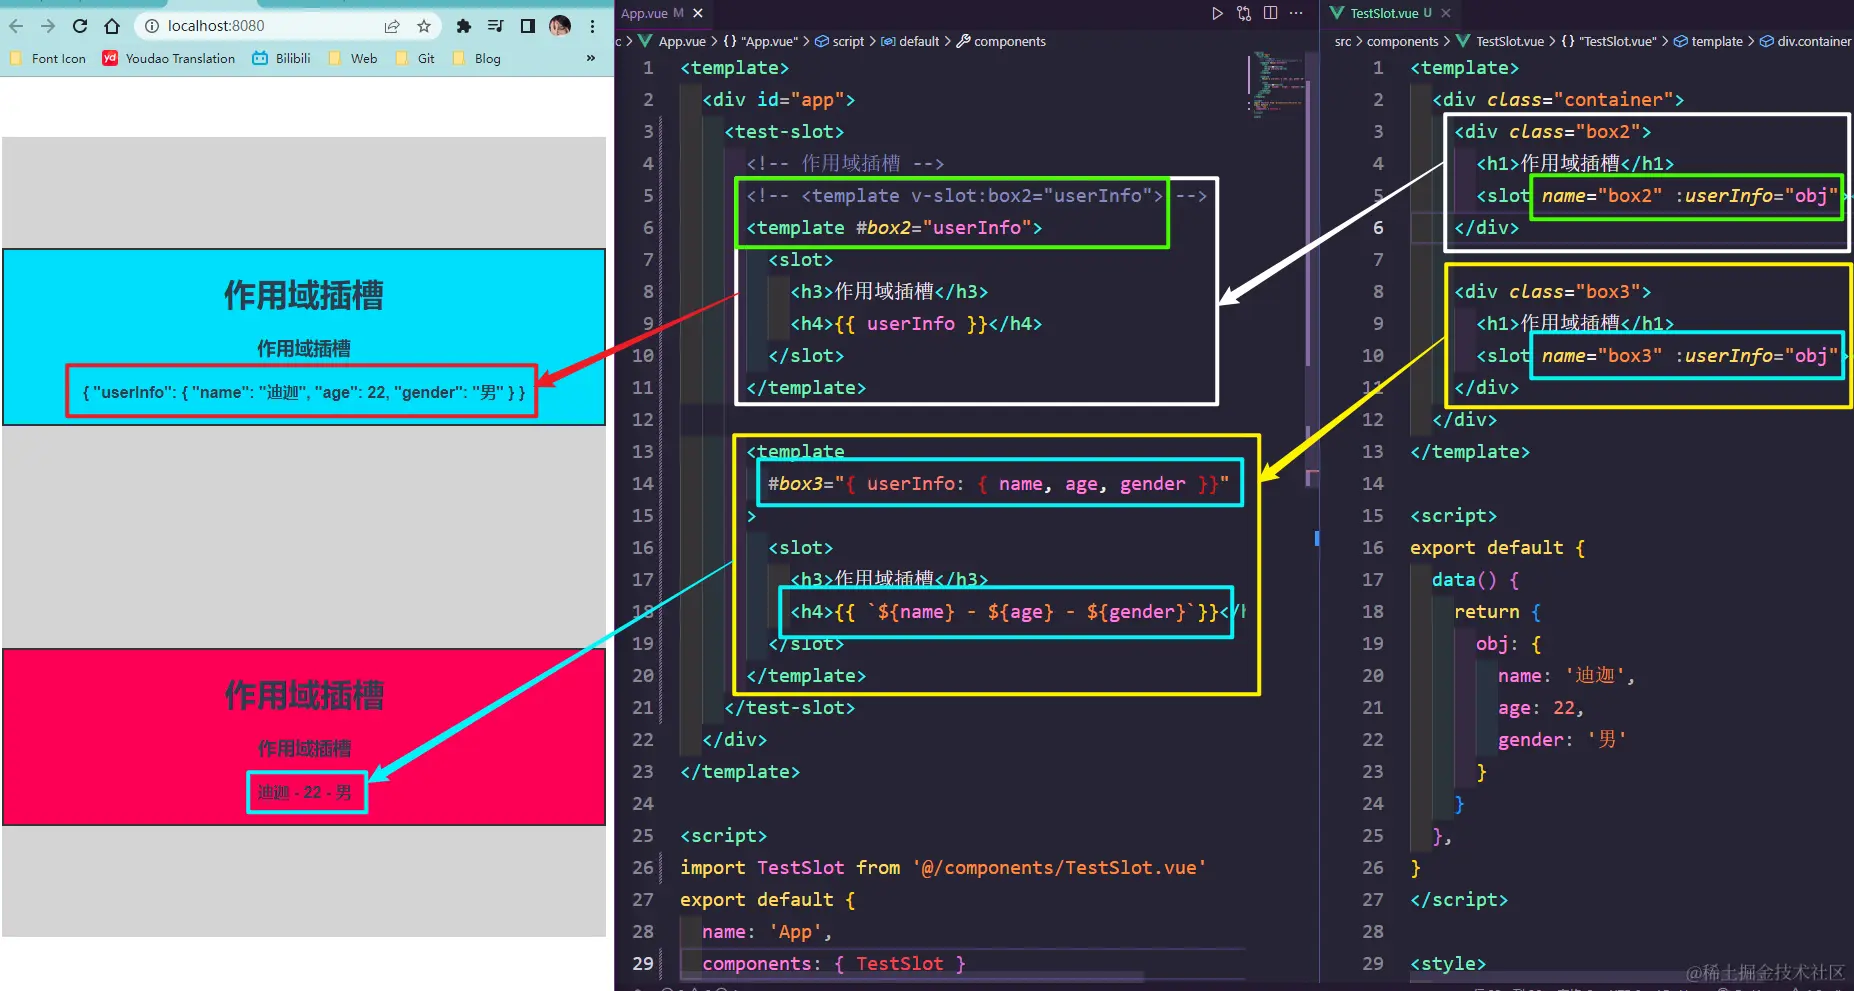Split the editor to the right
Viewport: 1854px width, 991px height.
(1270, 13)
